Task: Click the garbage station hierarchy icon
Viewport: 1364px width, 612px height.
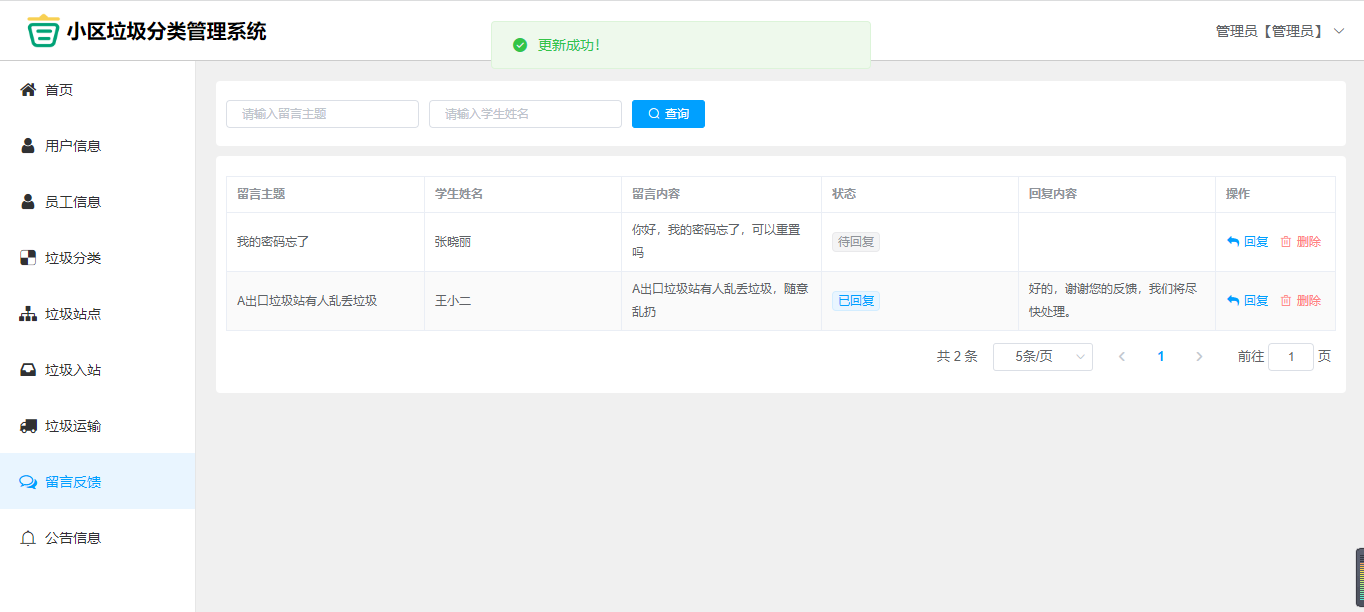Action: tap(28, 314)
